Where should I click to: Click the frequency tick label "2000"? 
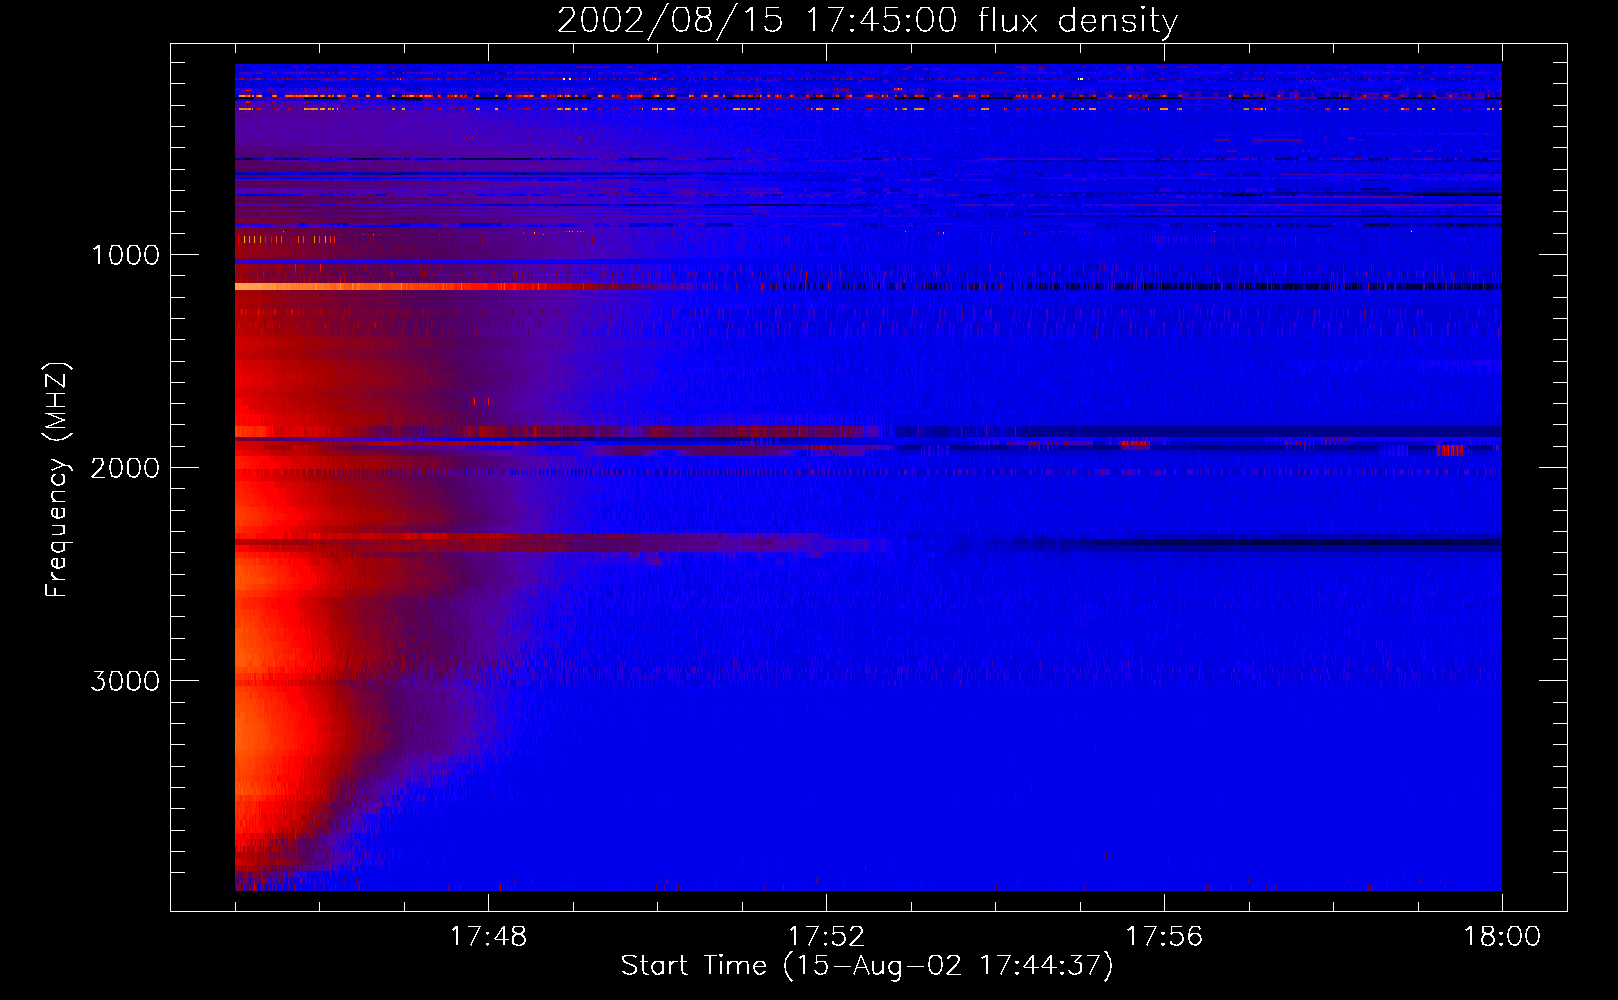tap(125, 468)
